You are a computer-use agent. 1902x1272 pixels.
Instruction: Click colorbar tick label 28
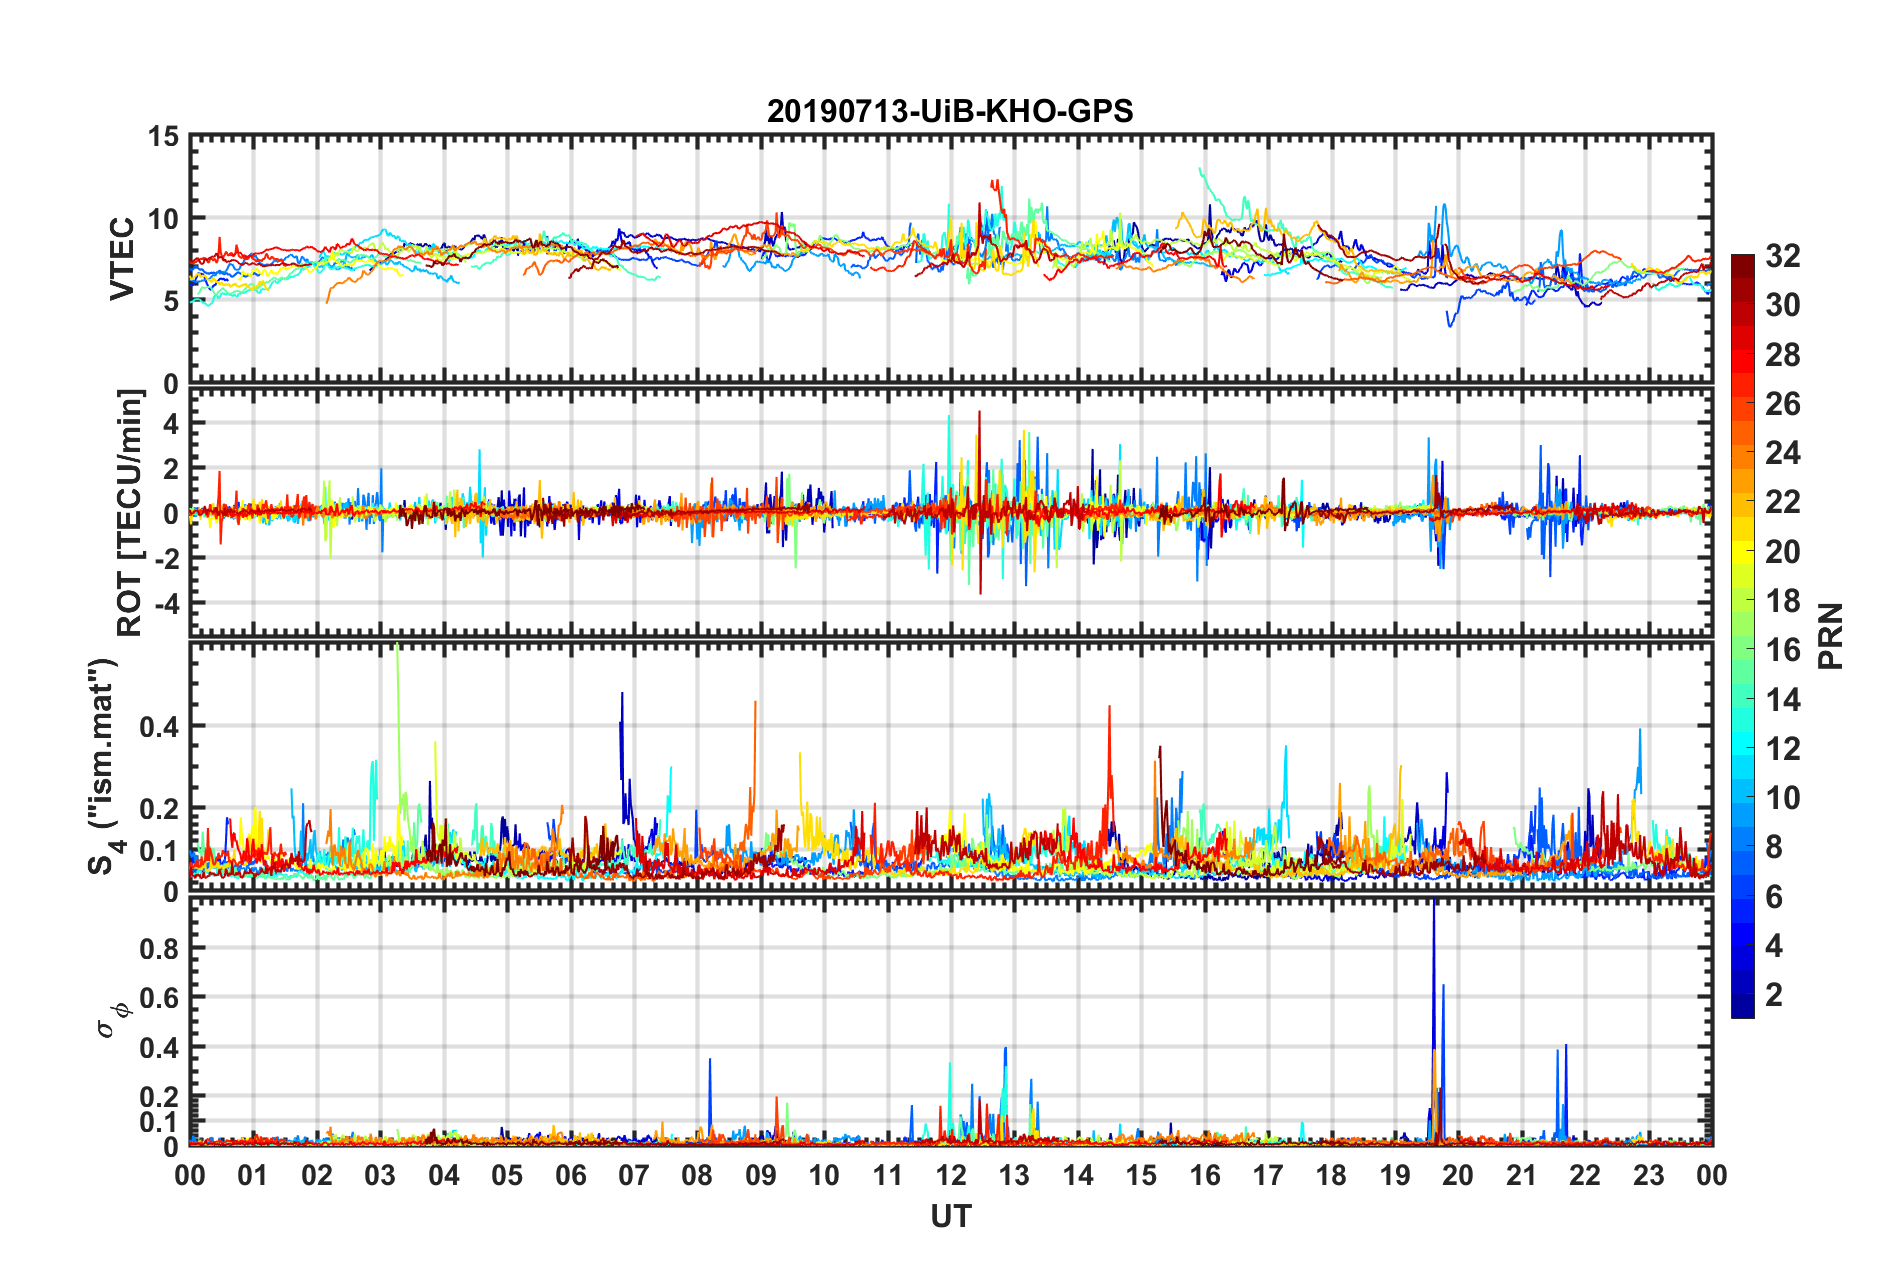pyautogui.click(x=1782, y=355)
